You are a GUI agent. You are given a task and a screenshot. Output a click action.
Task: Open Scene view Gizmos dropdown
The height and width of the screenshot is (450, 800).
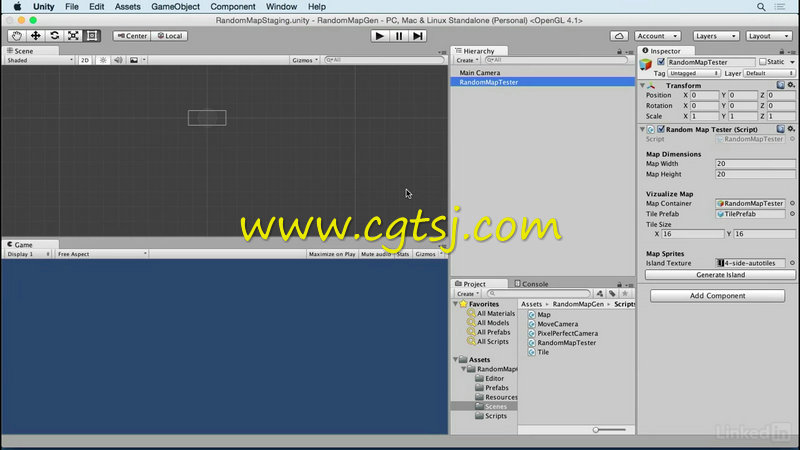click(x=305, y=60)
